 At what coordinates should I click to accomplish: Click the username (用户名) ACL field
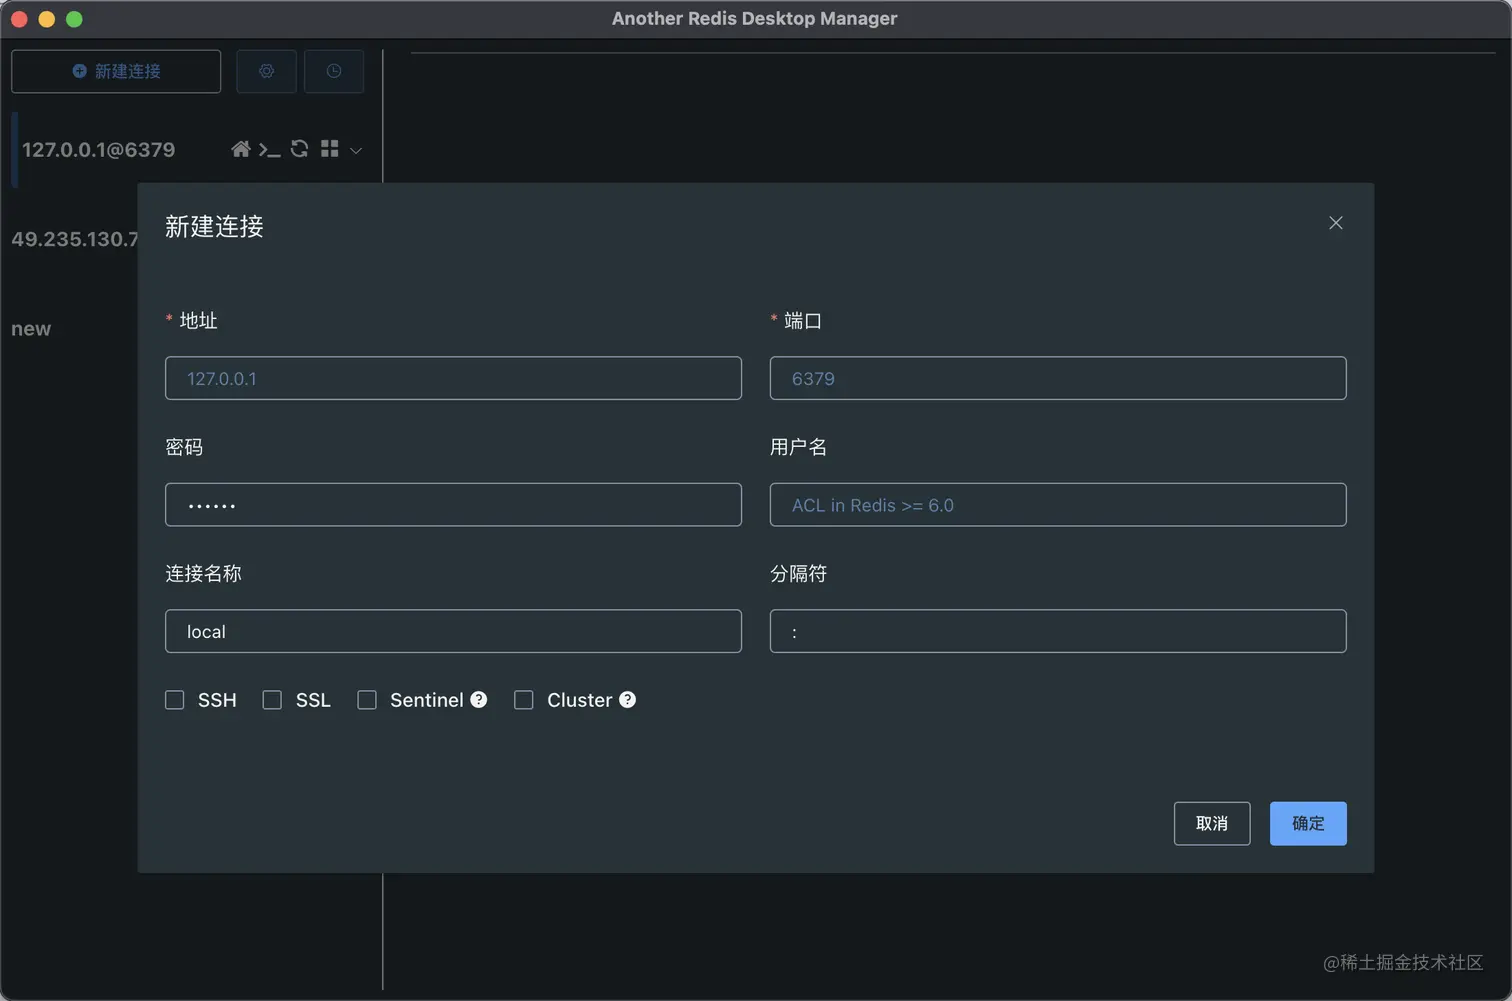[1058, 505]
